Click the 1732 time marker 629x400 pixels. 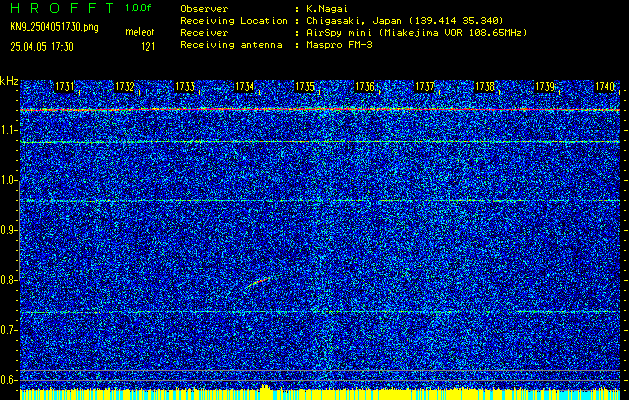(125, 87)
